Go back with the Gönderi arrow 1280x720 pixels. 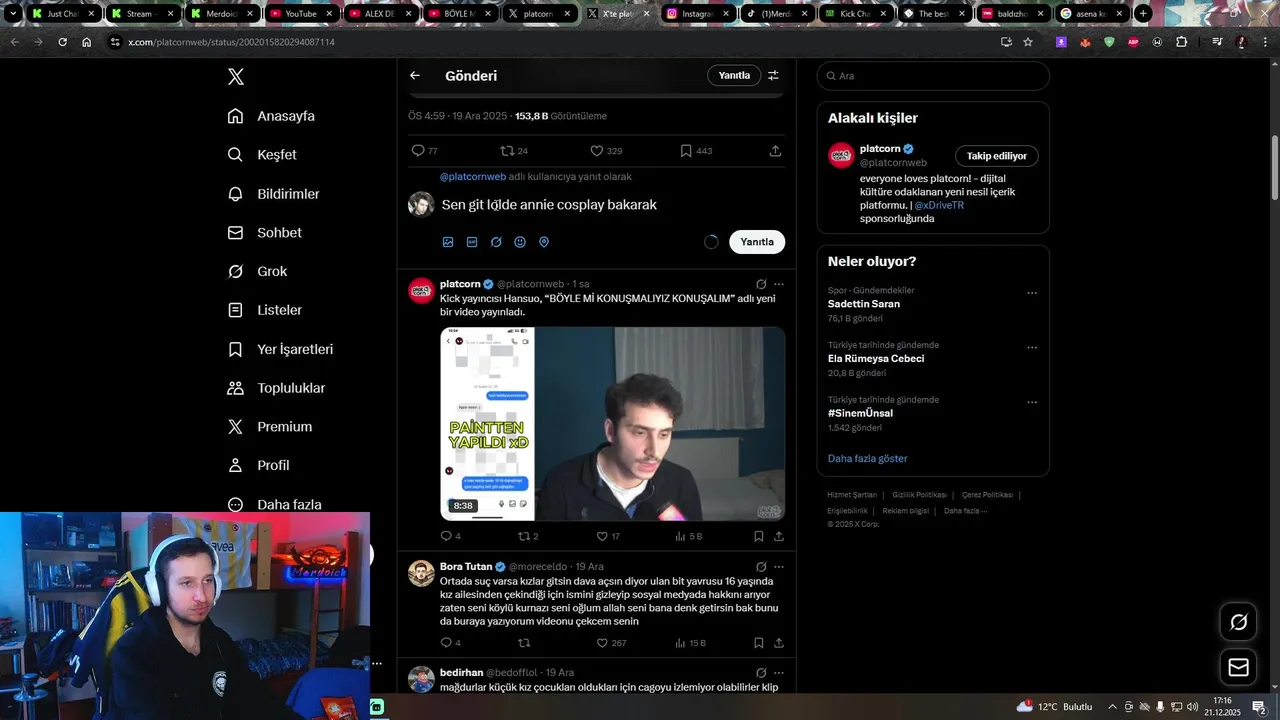(415, 75)
